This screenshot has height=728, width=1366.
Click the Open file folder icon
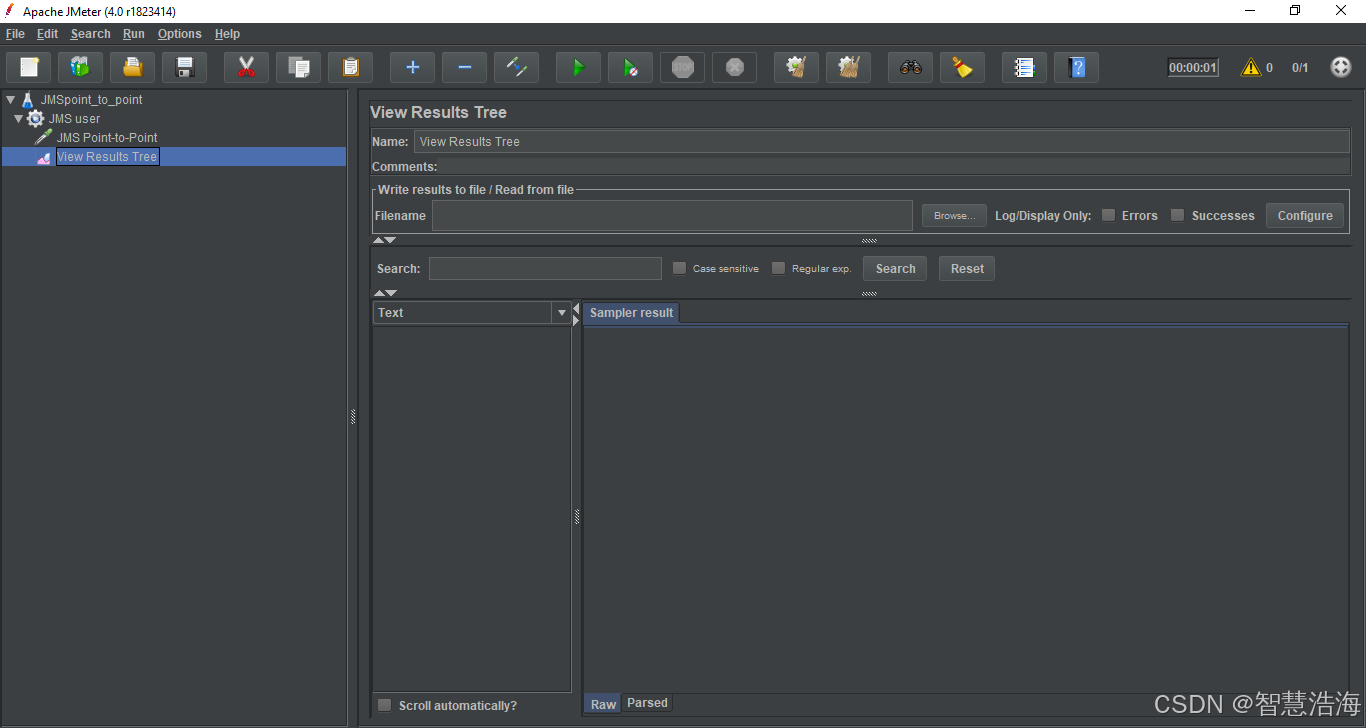[x=132, y=68]
